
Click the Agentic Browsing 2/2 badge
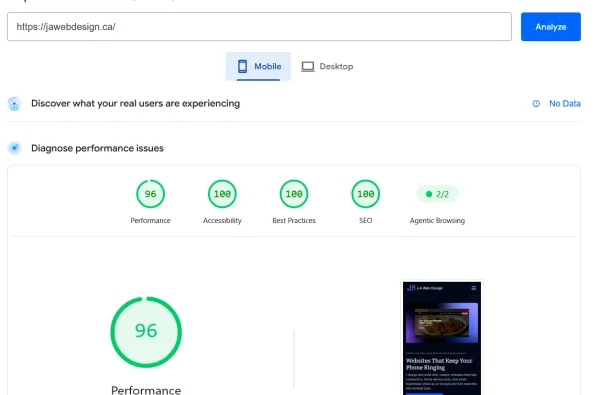click(x=437, y=194)
